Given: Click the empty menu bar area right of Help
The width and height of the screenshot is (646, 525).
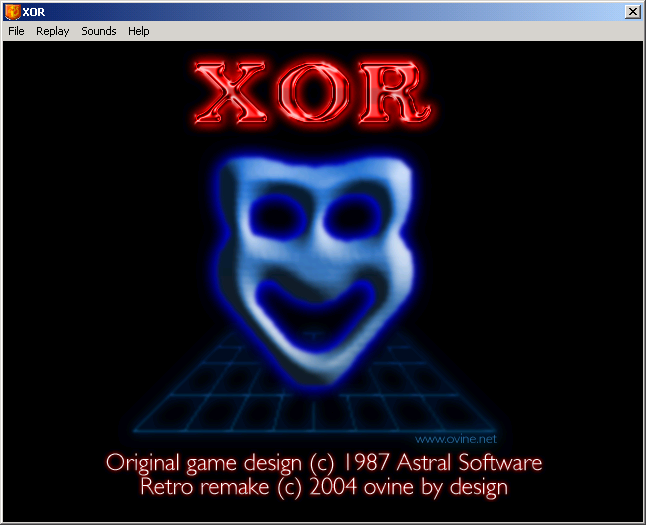Looking at the screenshot, I should pyautogui.click(x=400, y=31).
